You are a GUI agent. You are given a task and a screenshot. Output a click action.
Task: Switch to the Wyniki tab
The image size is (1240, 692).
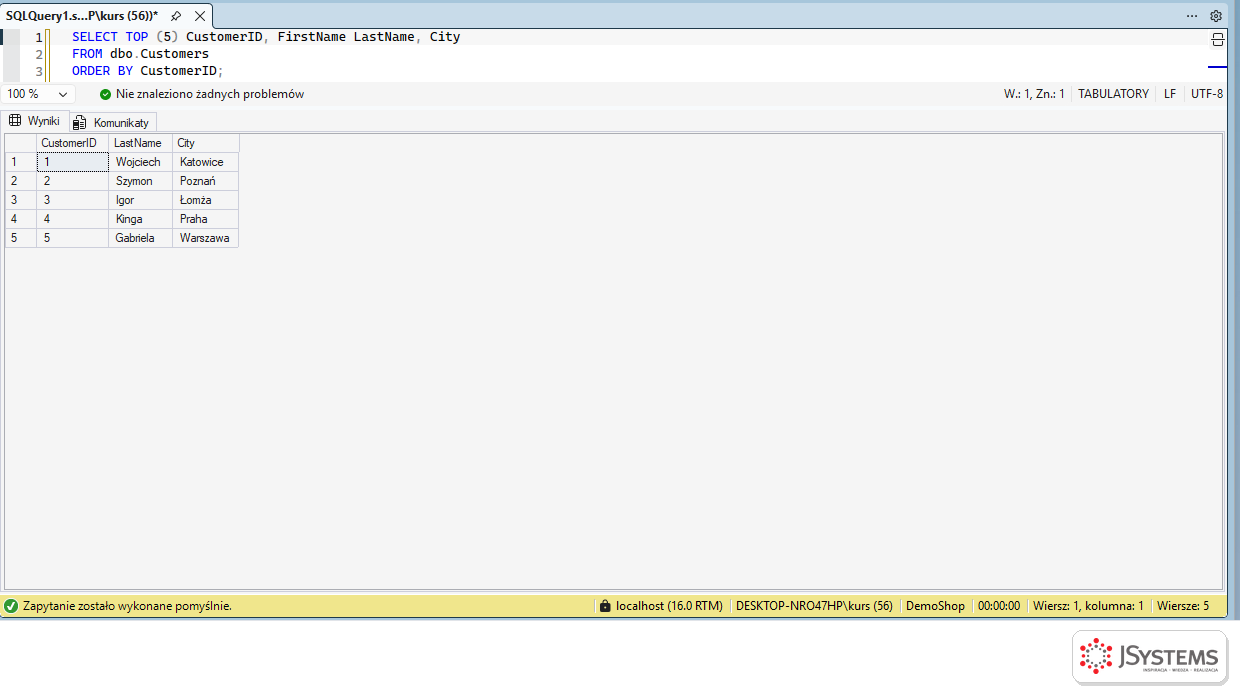click(x=35, y=121)
